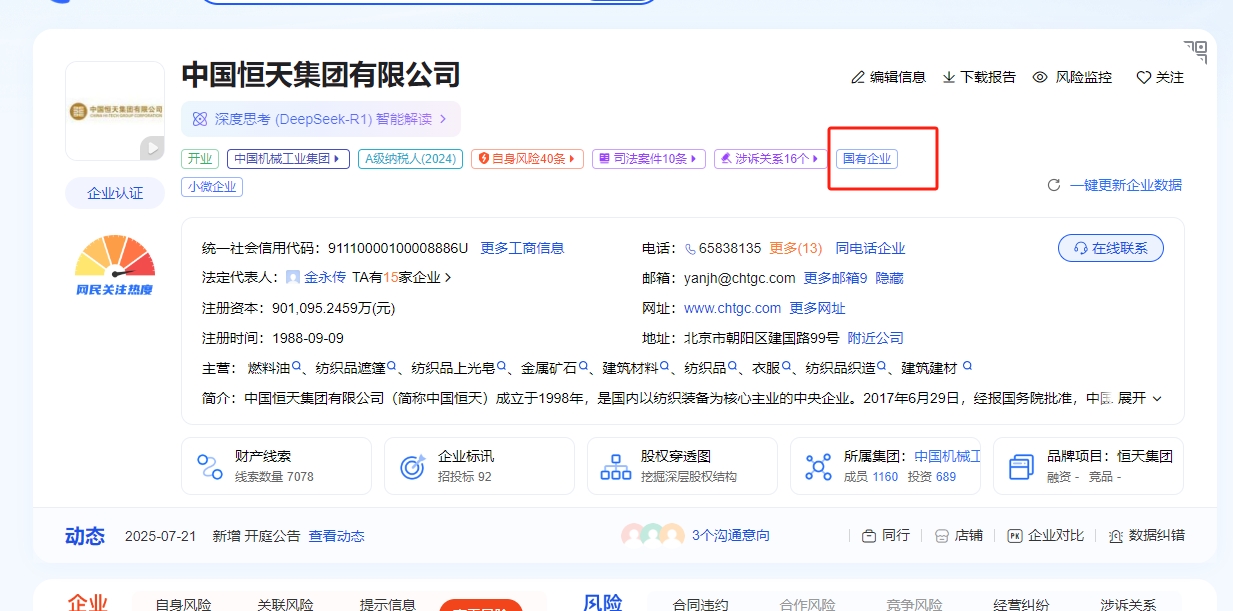1233x611 pixels.
Task: Click the 在线联系 button
Action: point(1110,248)
